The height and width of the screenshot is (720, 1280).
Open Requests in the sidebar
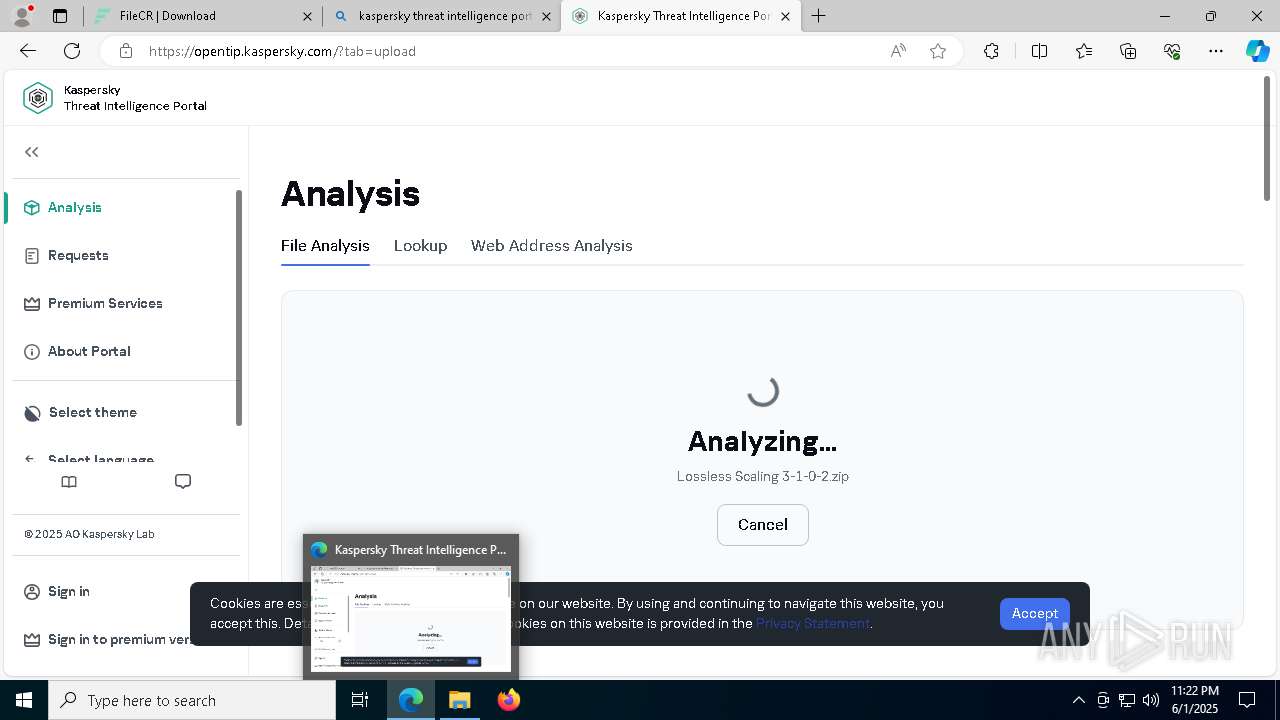click(78, 255)
